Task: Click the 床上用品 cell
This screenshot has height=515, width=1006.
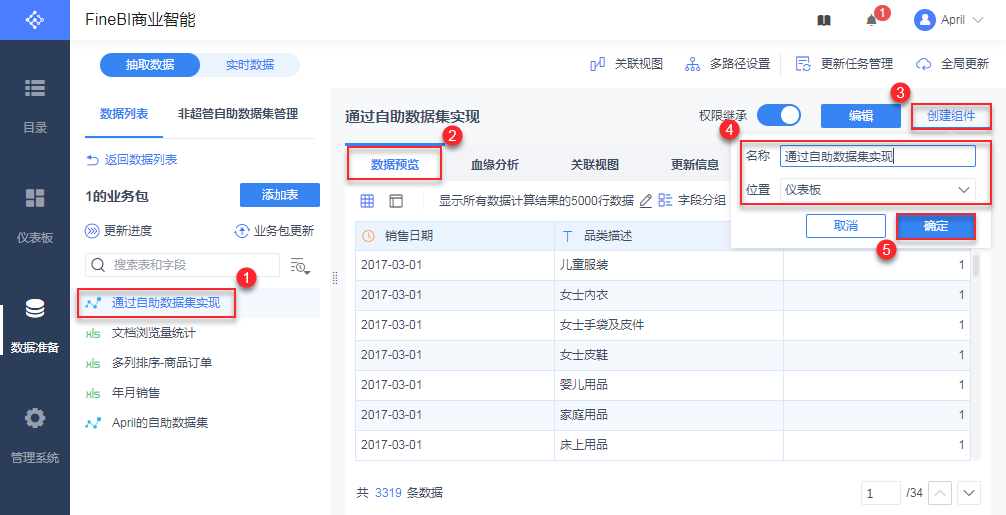Action: pyautogui.click(x=669, y=444)
